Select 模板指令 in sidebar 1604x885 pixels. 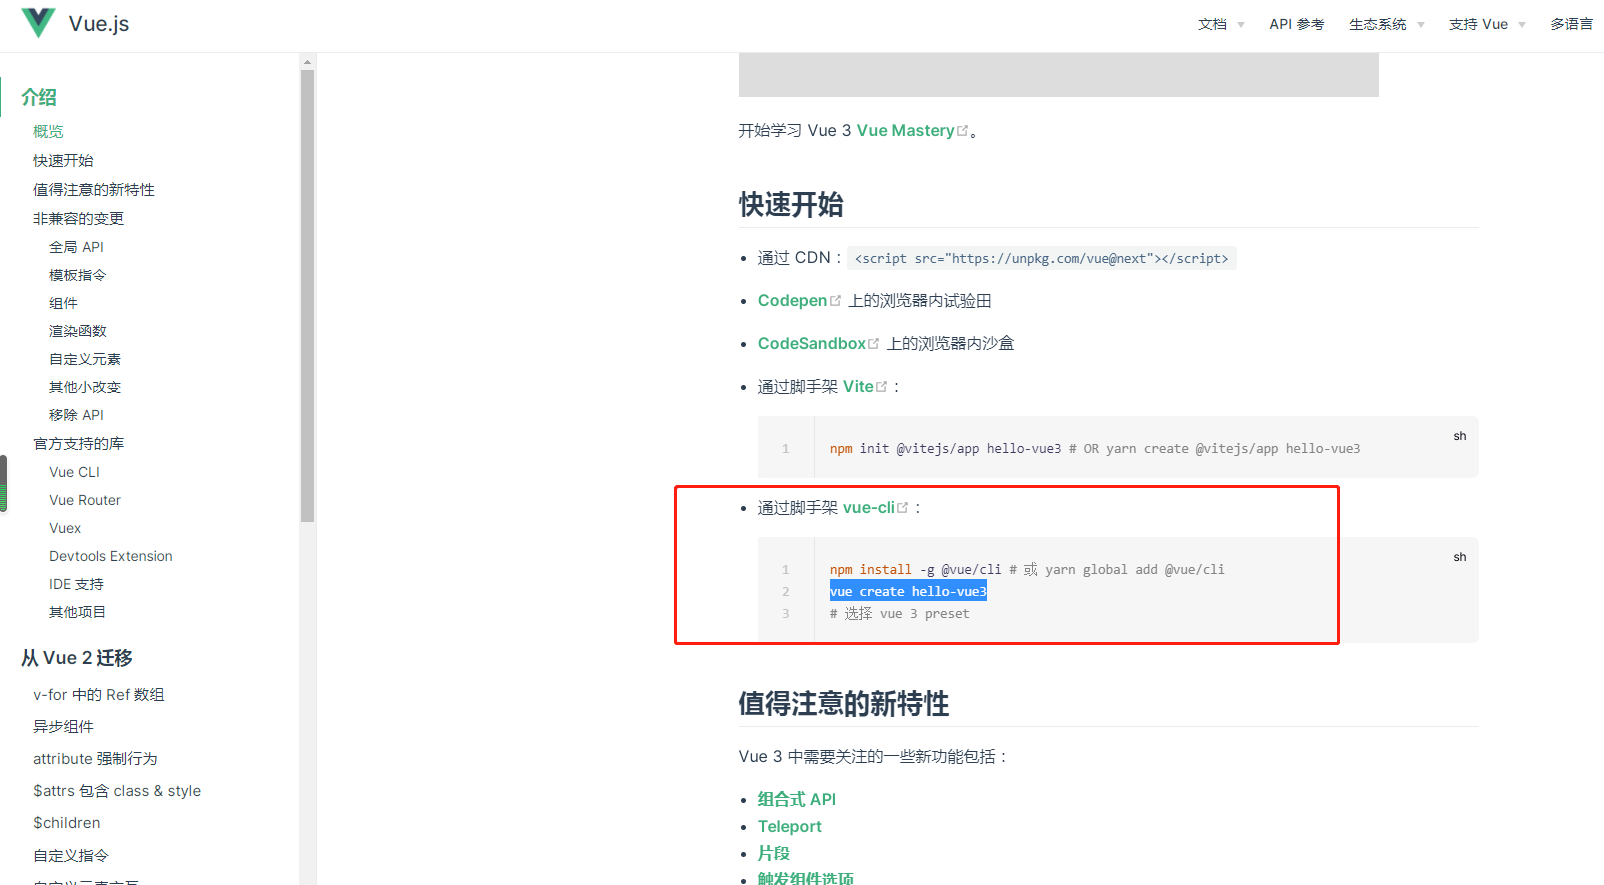pyautogui.click(x=77, y=275)
